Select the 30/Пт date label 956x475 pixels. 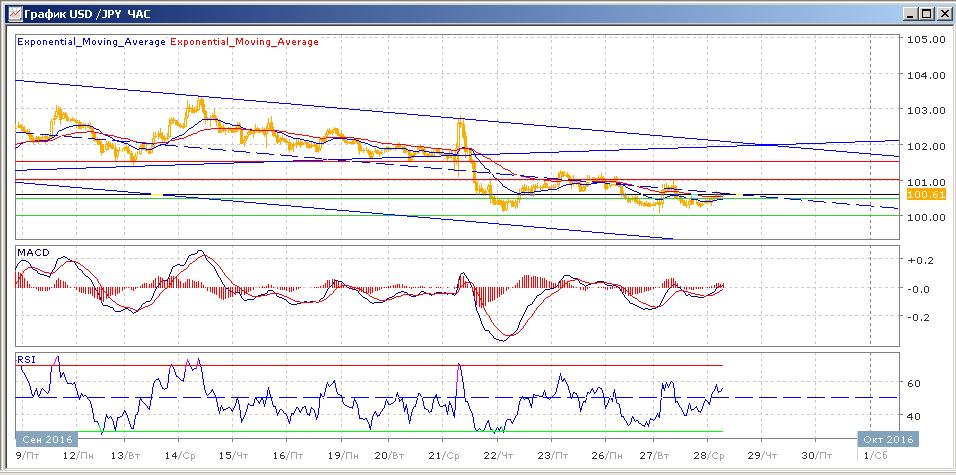tap(817, 455)
